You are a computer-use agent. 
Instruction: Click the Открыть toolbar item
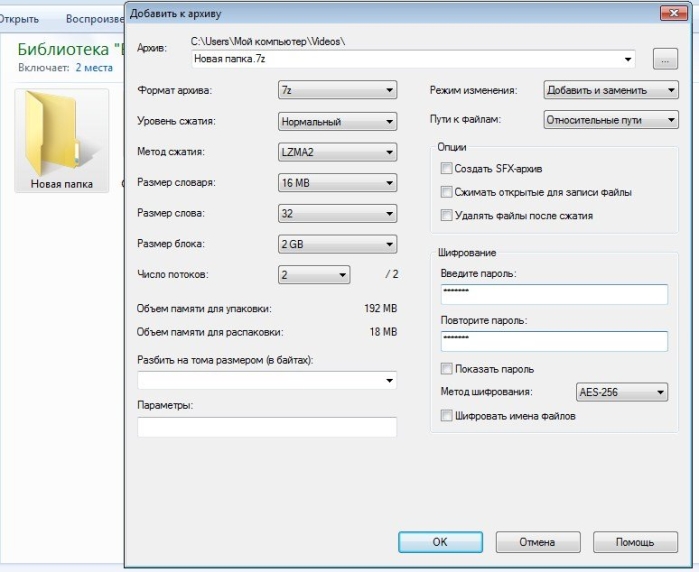[x=19, y=19]
